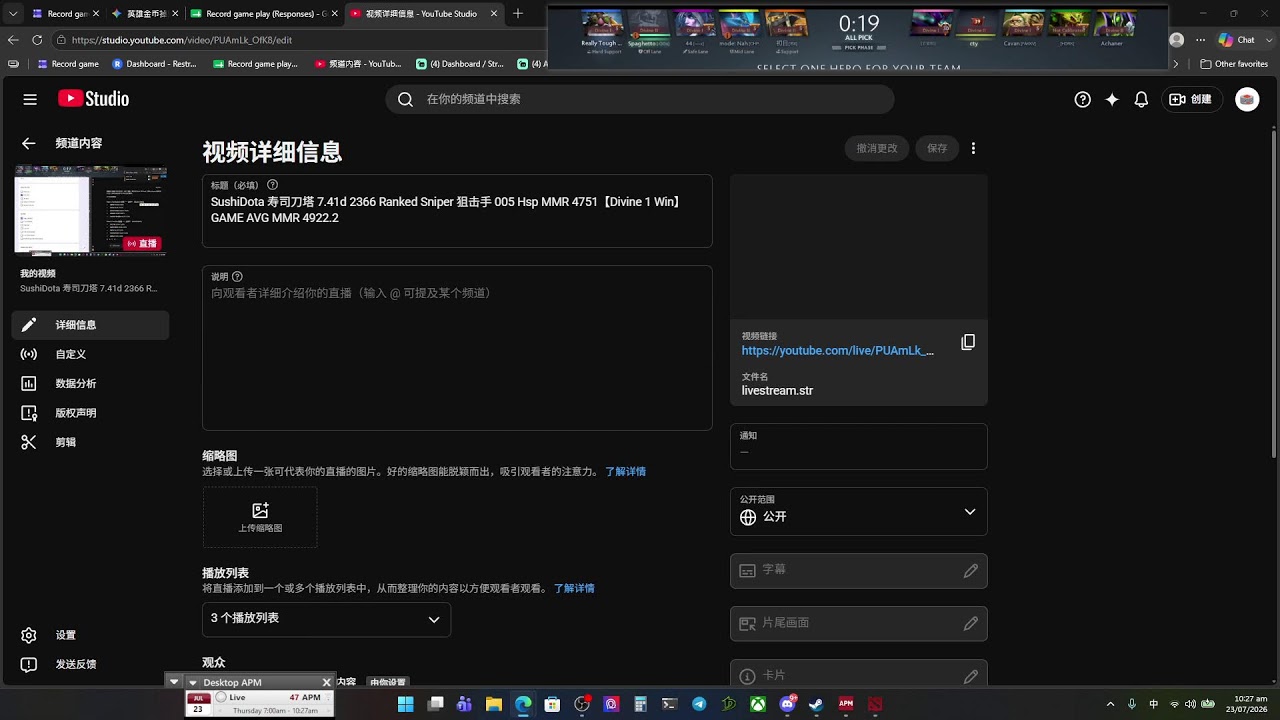The width and height of the screenshot is (1280, 720).
Task: Close the YouTube Studio browser tab
Action: coord(494,14)
